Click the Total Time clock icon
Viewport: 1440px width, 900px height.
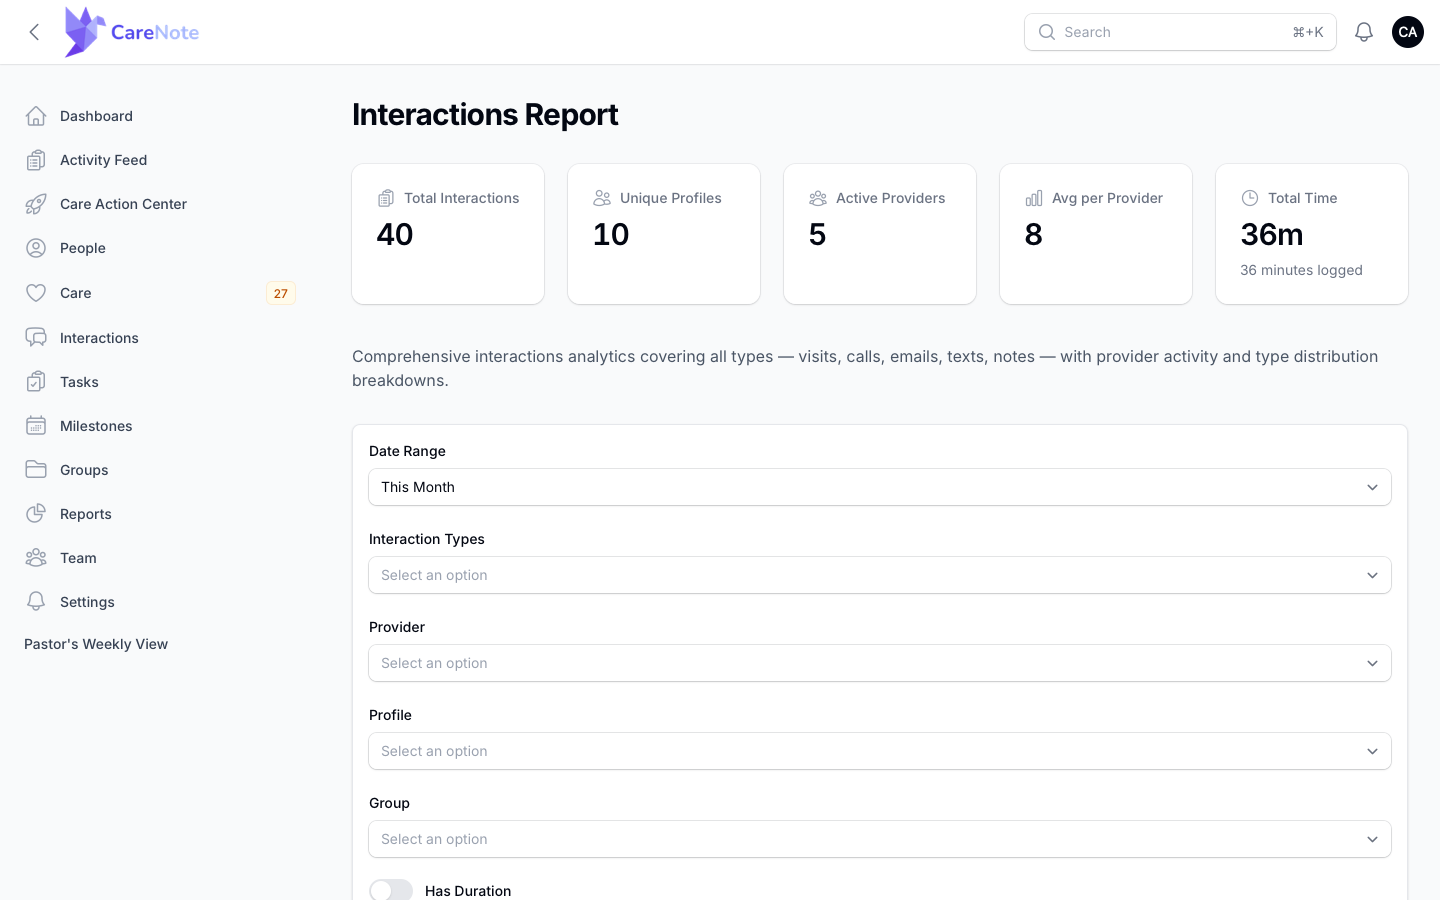click(1250, 198)
